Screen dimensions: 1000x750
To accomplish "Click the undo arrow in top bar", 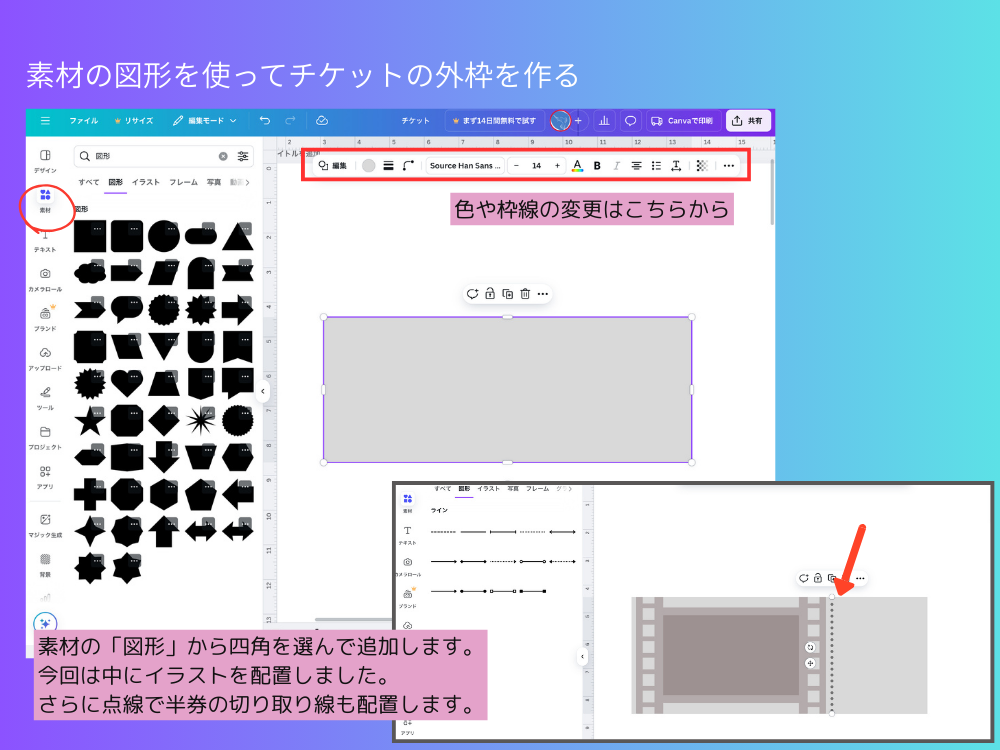I will (x=265, y=120).
